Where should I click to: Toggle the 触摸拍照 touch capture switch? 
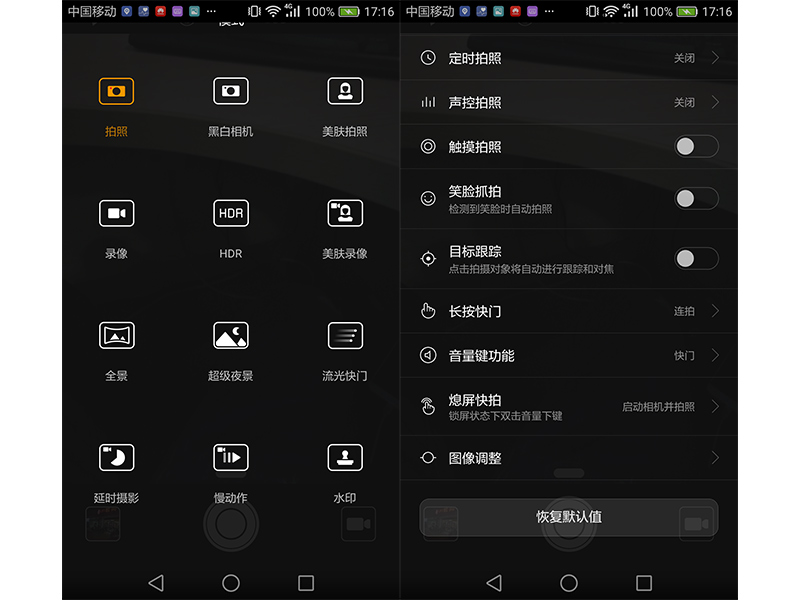[695, 147]
